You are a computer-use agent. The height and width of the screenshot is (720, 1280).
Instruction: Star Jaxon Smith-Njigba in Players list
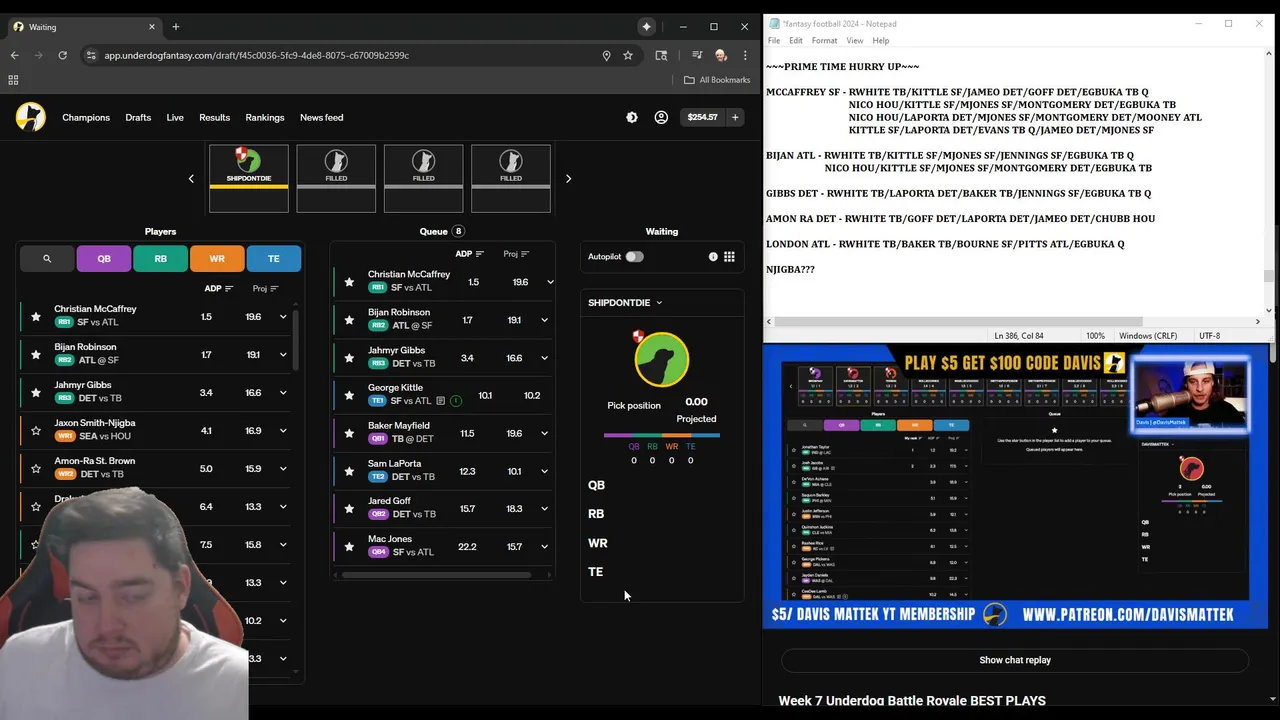point(36,431)
